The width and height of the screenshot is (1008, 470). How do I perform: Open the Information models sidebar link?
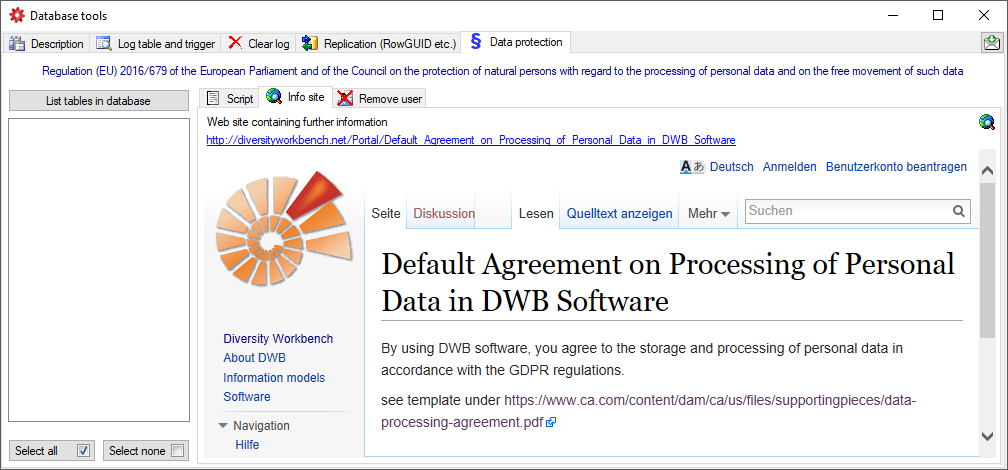pos(274,377)
